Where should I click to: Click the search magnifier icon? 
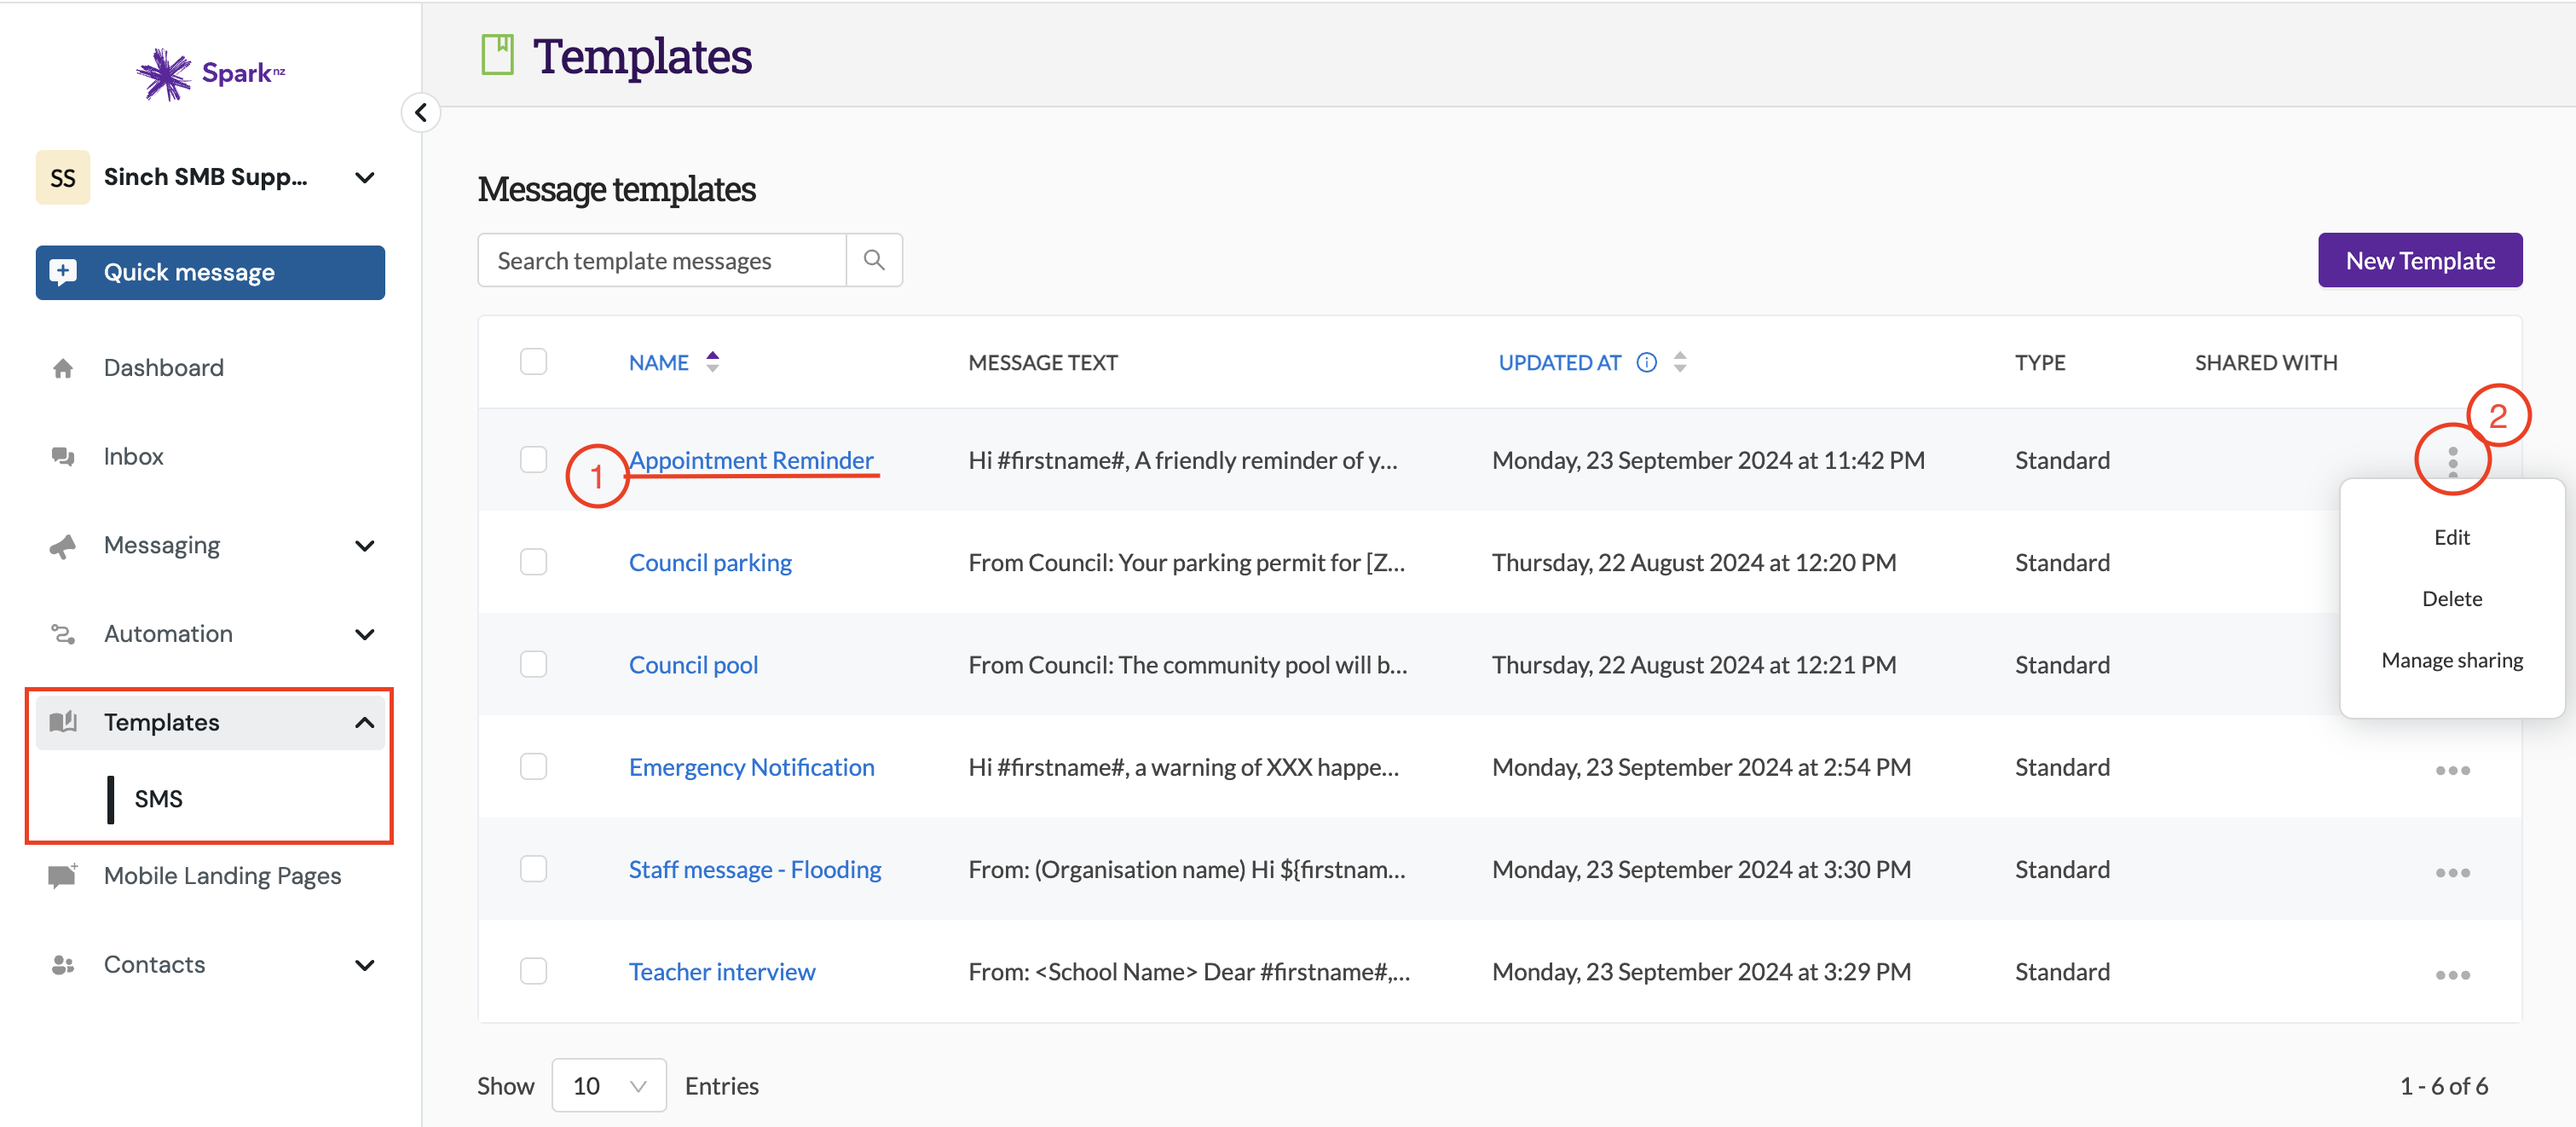pyautogui.click(x=874, y=260)
